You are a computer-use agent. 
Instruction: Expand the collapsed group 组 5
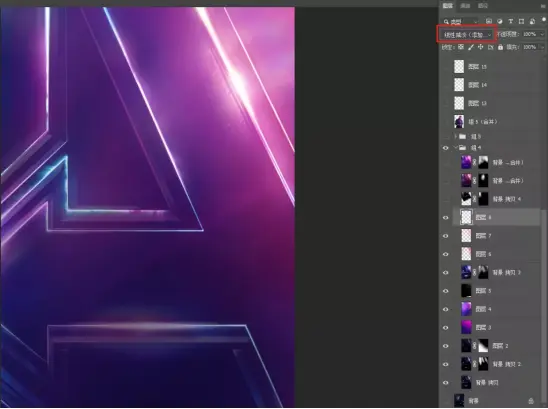(456, 136)
